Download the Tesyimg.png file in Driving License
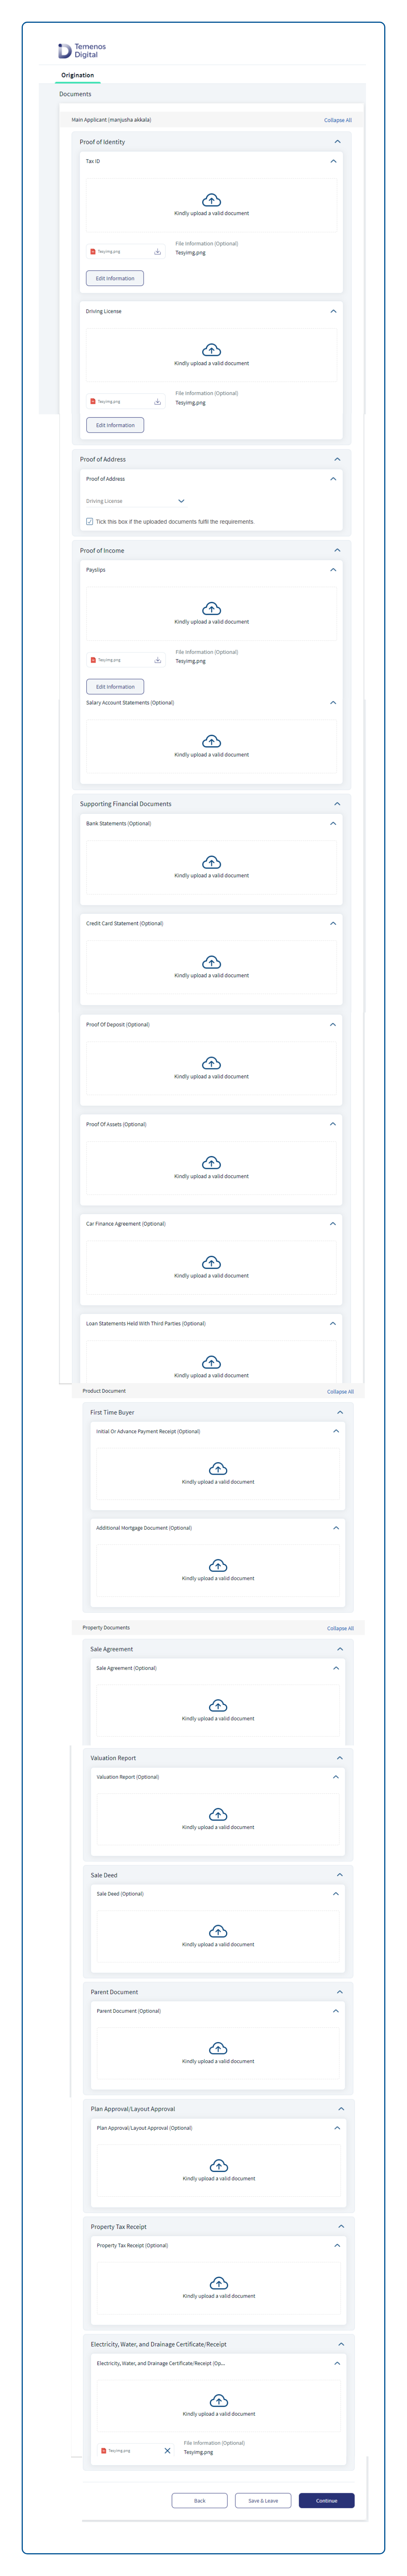The height and width of the screenshot is (2576, 407). [x=157, y=402]
